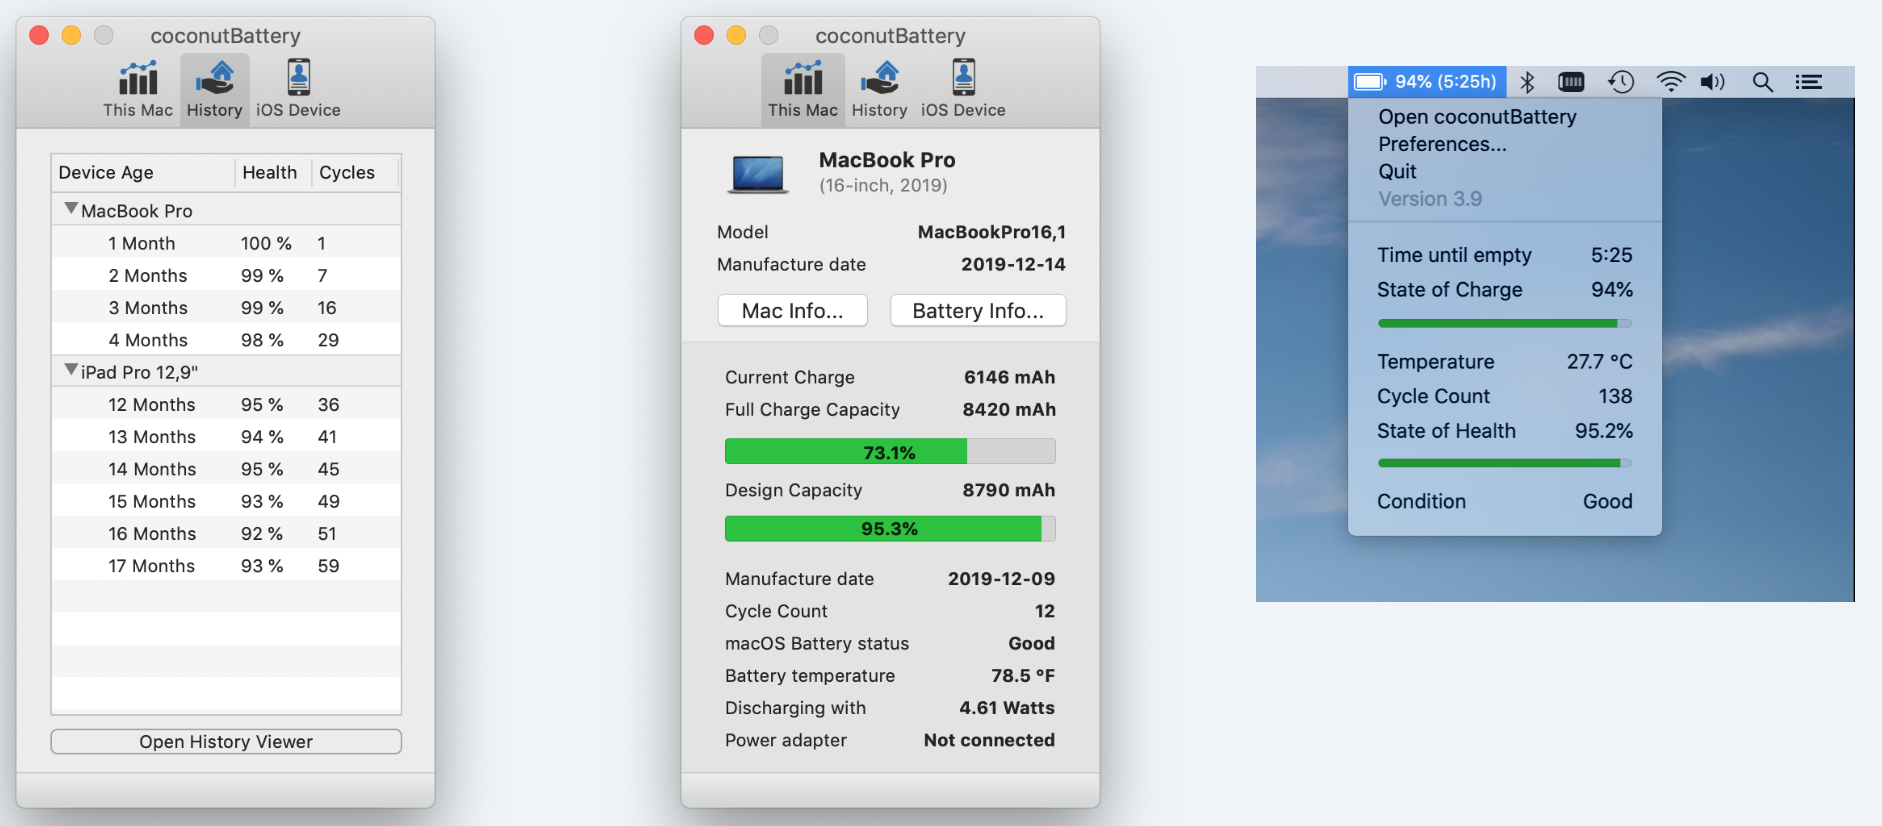Click the Mac Info... button
The width and height of the screenshot is (1882, 826).
click(x=792, y=311)
